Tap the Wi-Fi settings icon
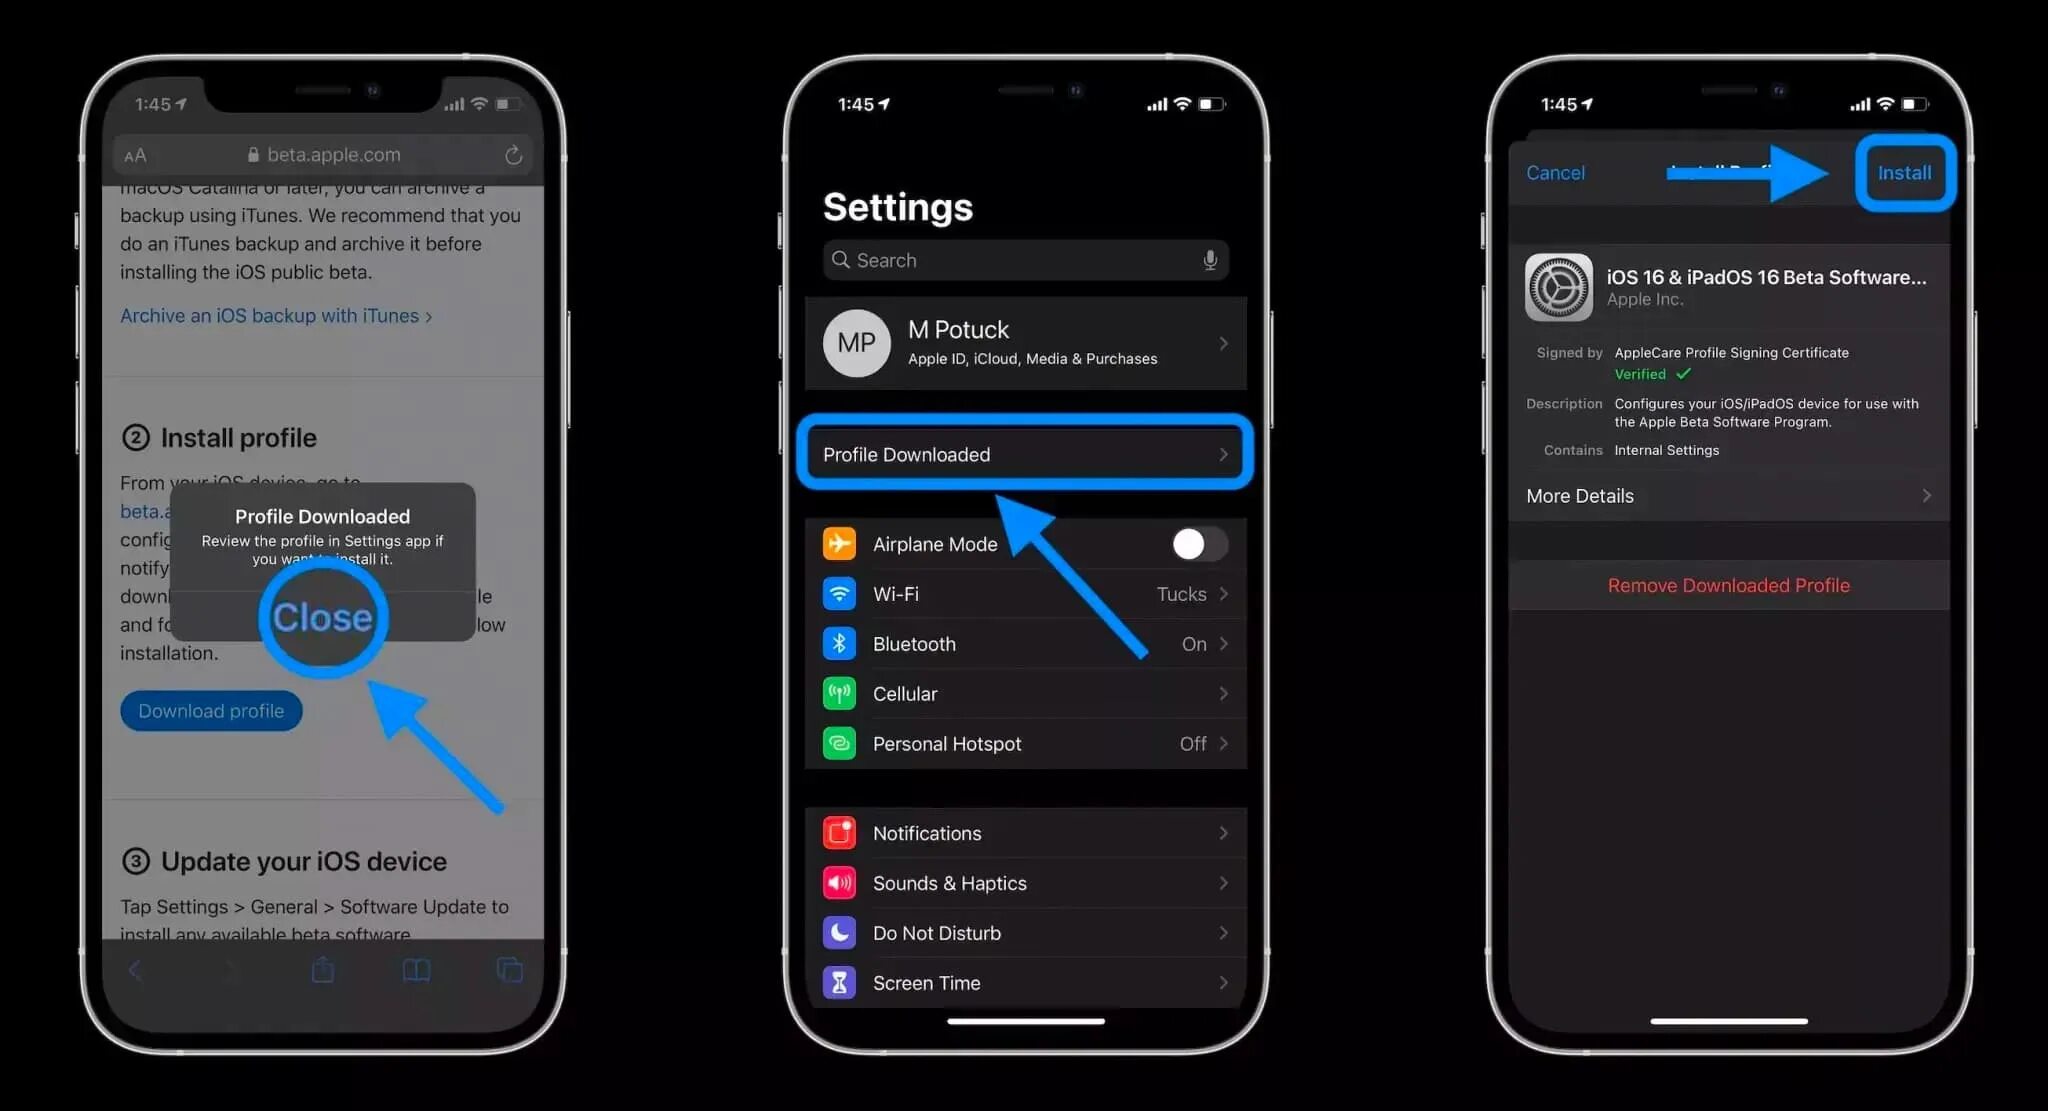 tap(839, 594)
